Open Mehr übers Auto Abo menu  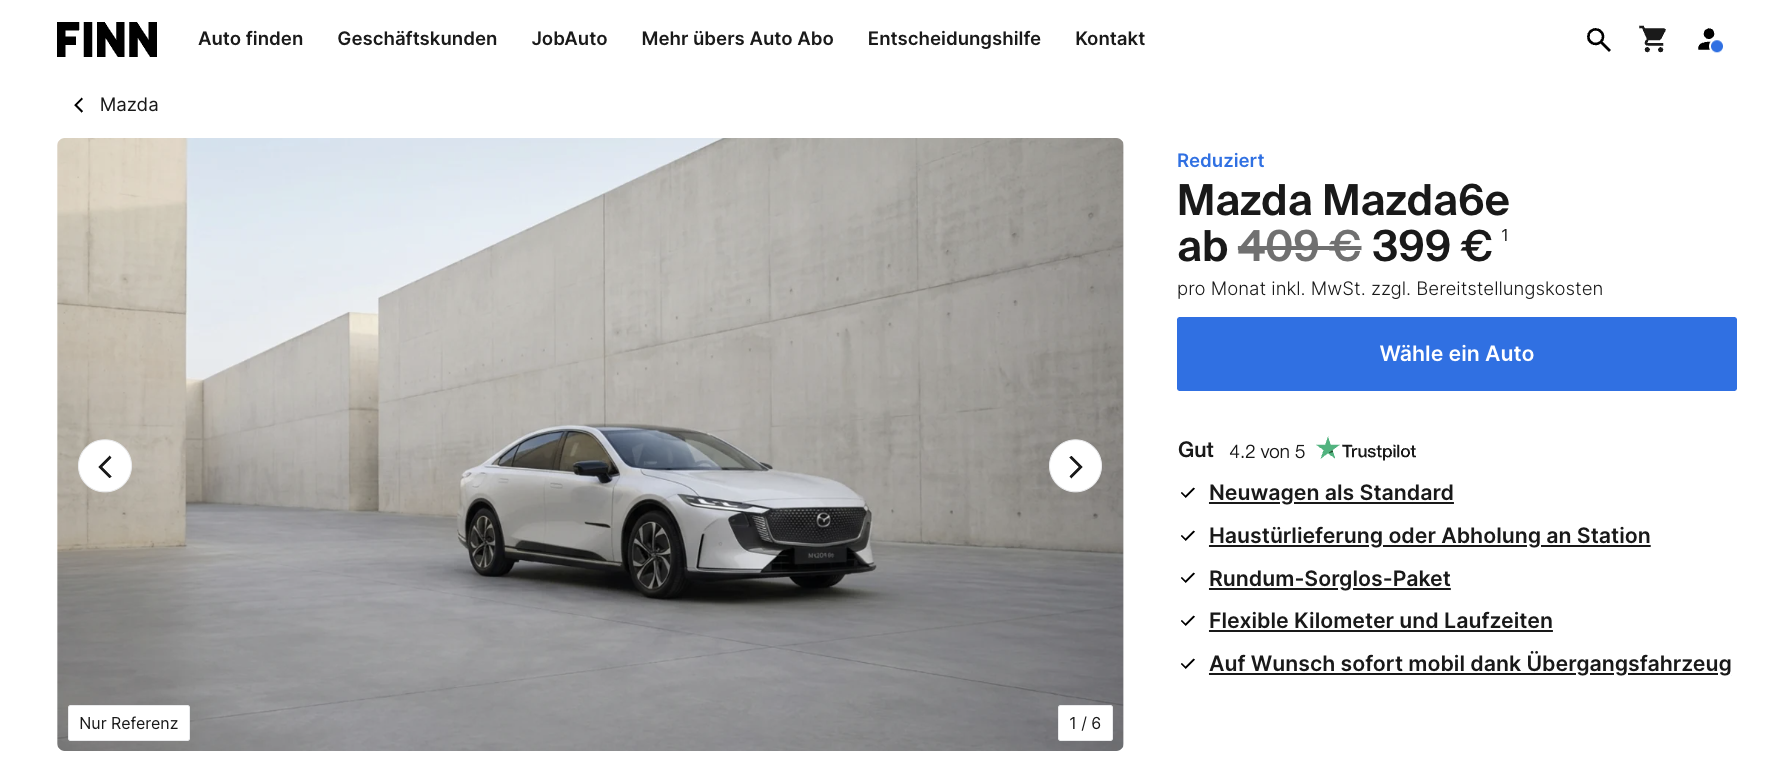click(737, 39)
